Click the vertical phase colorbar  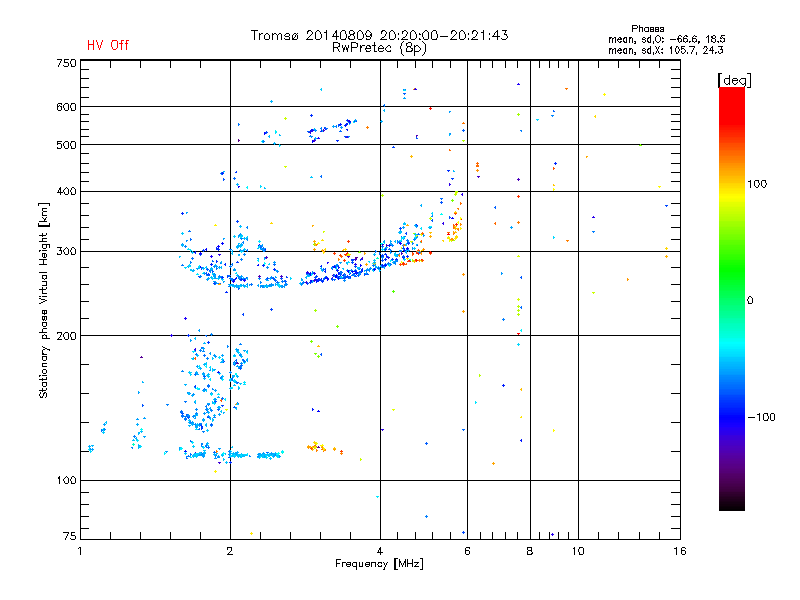(x=732, y=298)
